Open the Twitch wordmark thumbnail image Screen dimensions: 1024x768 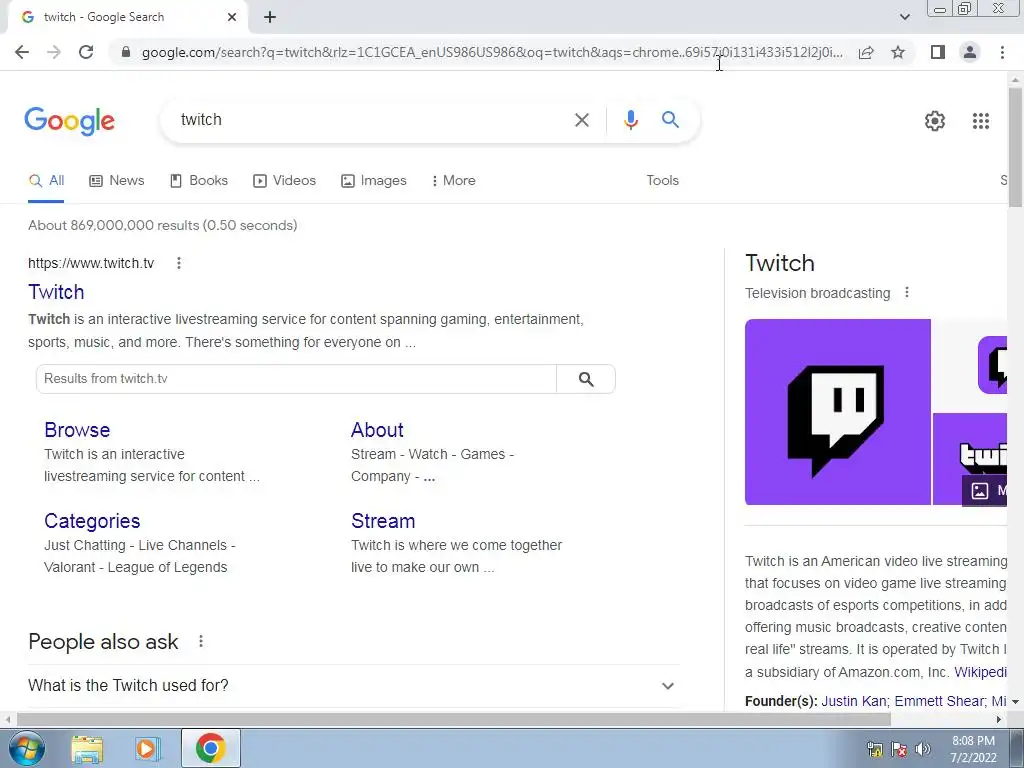click(970, 459)
